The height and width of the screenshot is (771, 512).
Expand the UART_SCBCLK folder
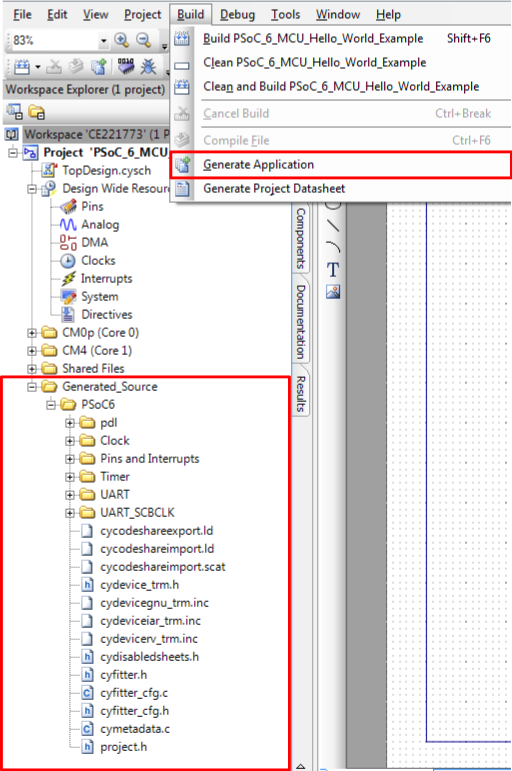[x=69, y=513]
